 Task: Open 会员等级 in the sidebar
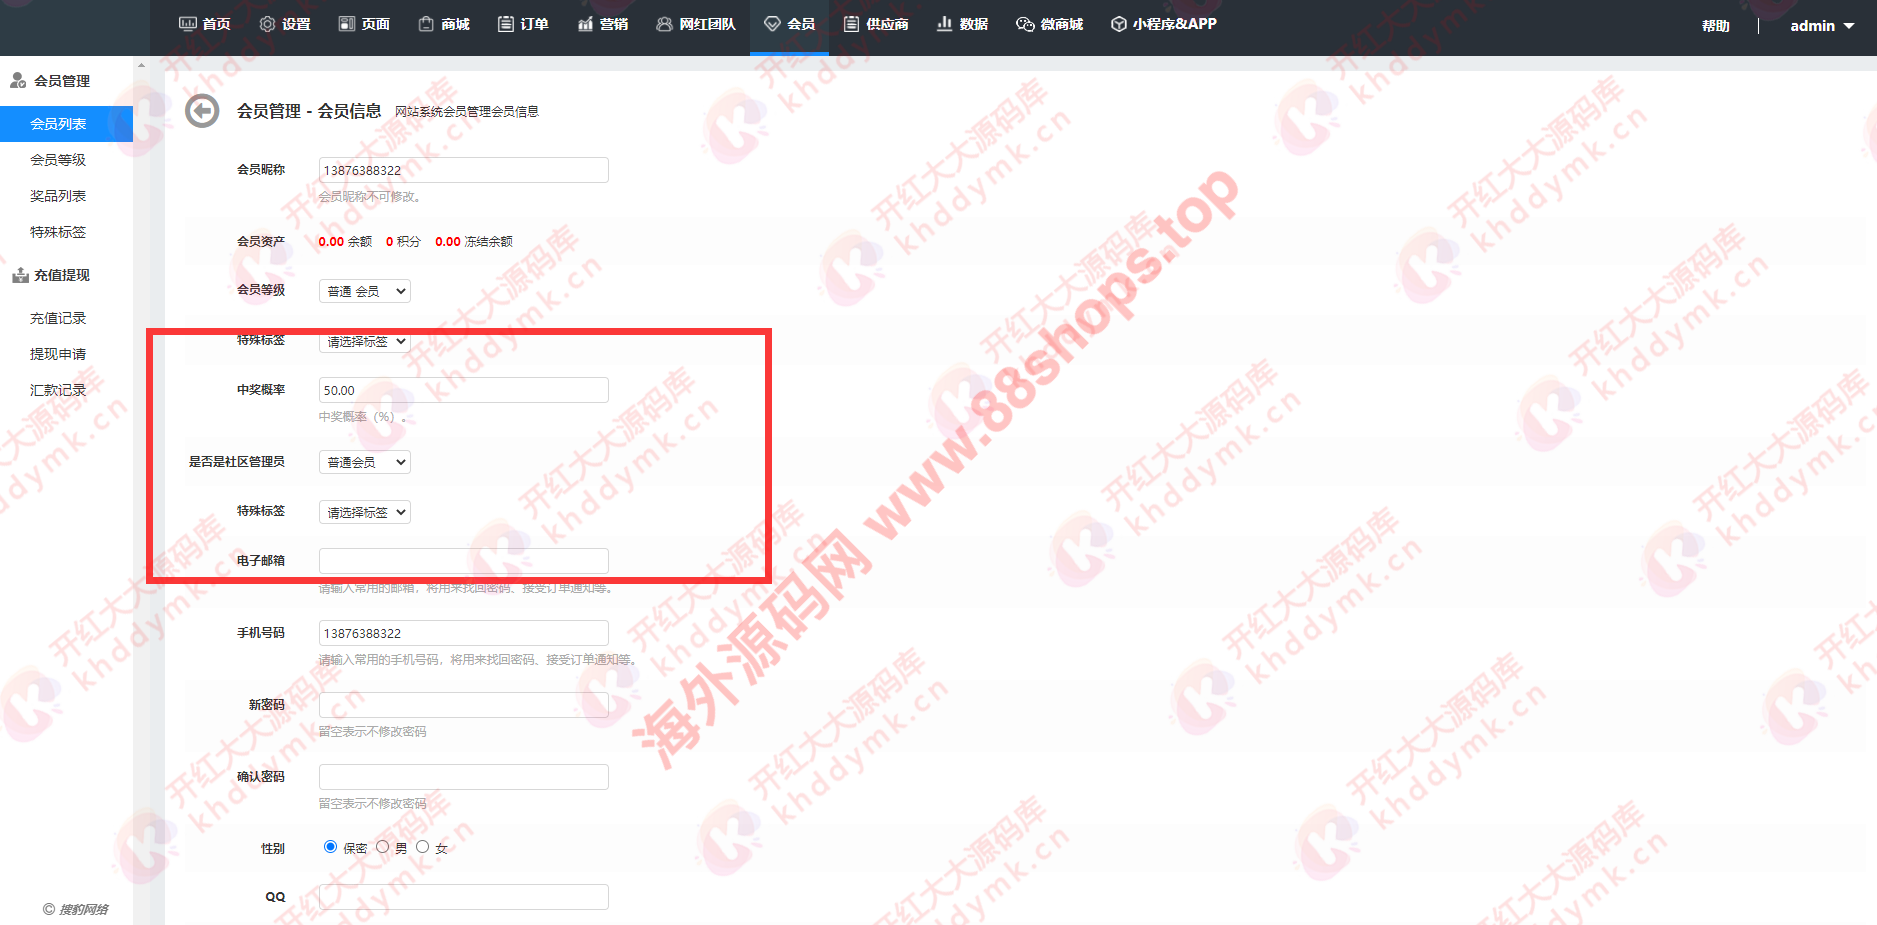(58, 160)
